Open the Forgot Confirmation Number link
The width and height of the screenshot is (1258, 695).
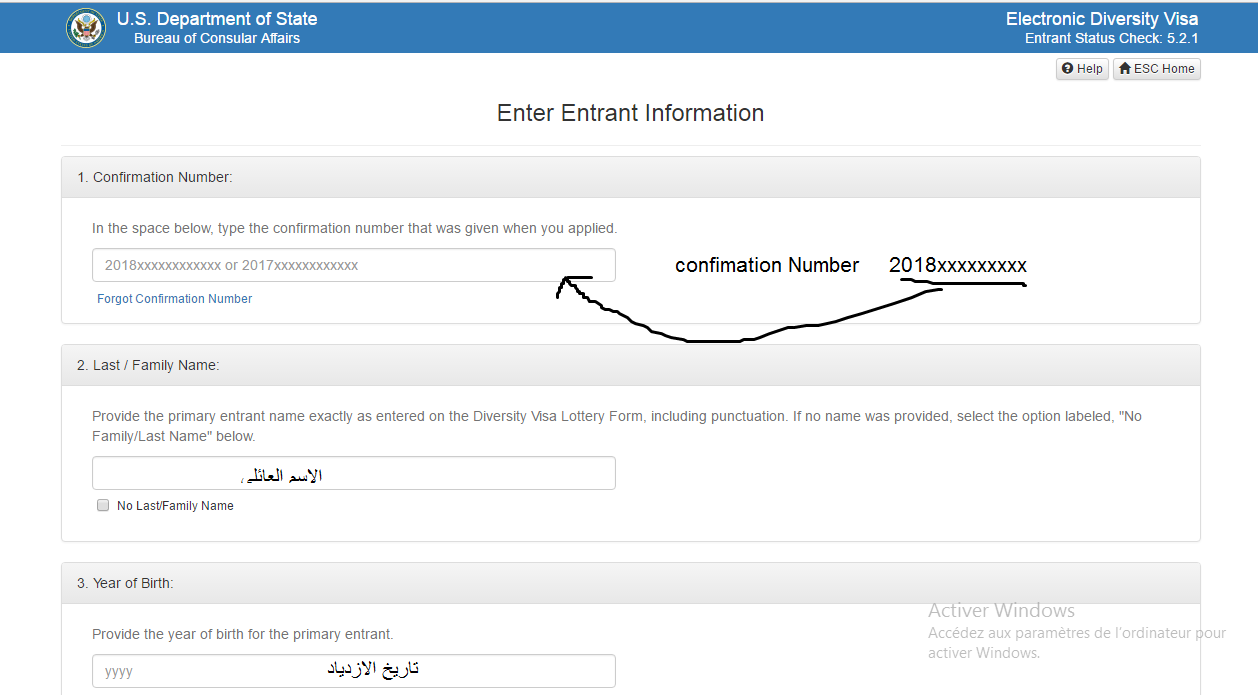coord(175,299)
